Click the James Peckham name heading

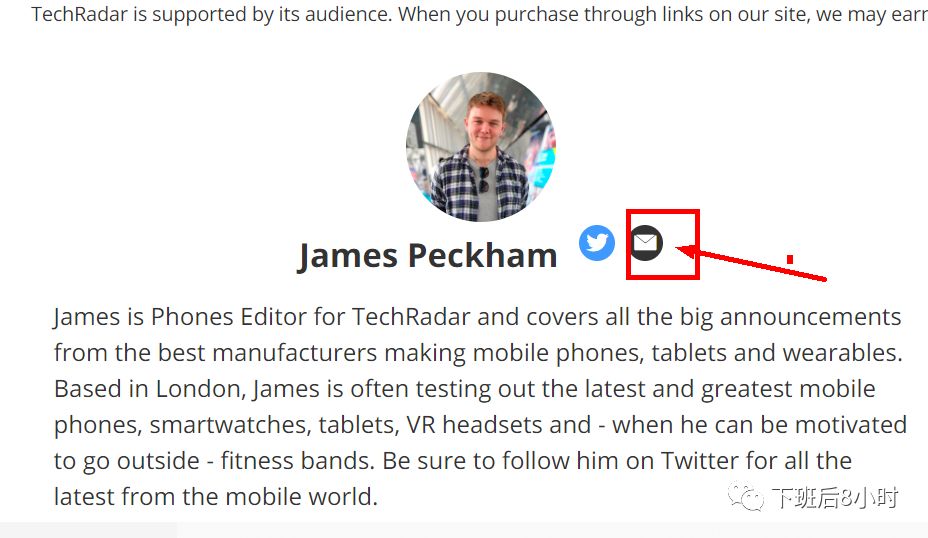coord(427,256)
